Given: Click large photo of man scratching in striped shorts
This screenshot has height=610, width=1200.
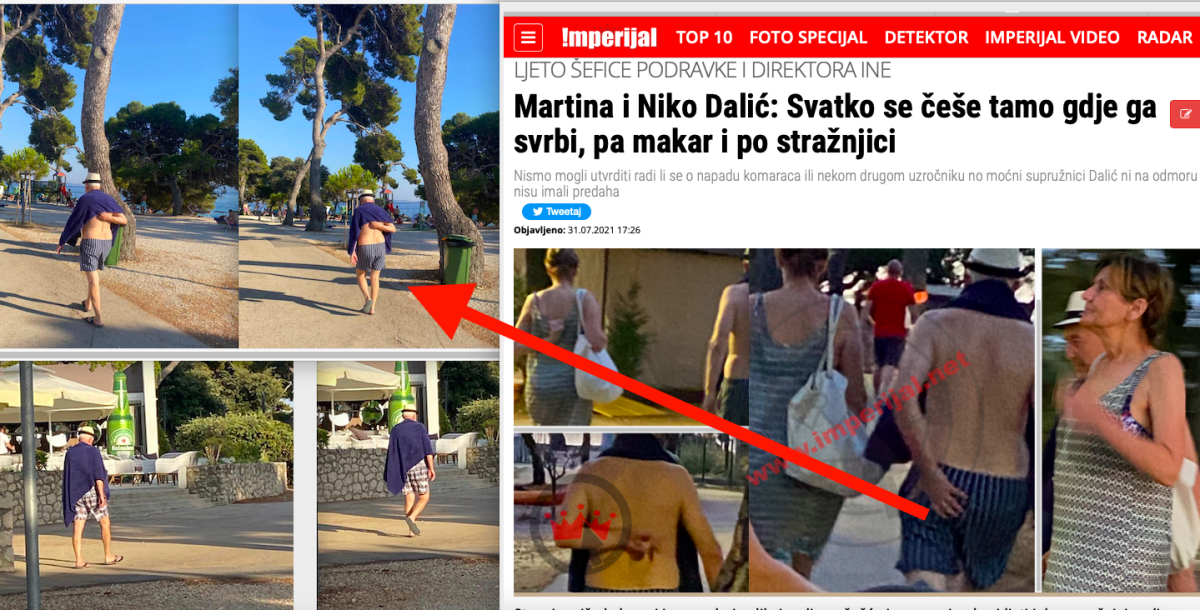Looking at the screenshot, I should click(891, 420).
